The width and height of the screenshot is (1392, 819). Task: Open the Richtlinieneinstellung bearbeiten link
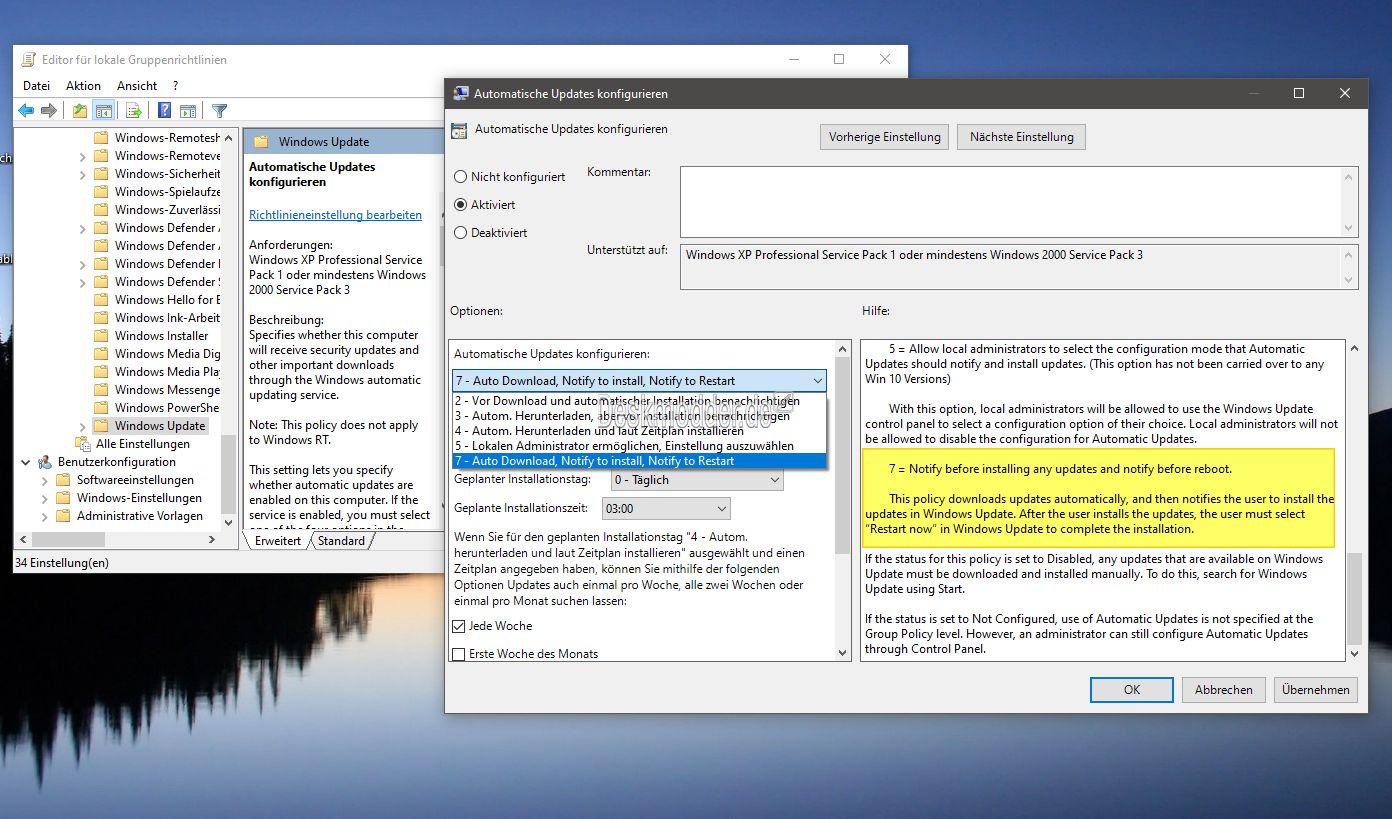point(335,214)
